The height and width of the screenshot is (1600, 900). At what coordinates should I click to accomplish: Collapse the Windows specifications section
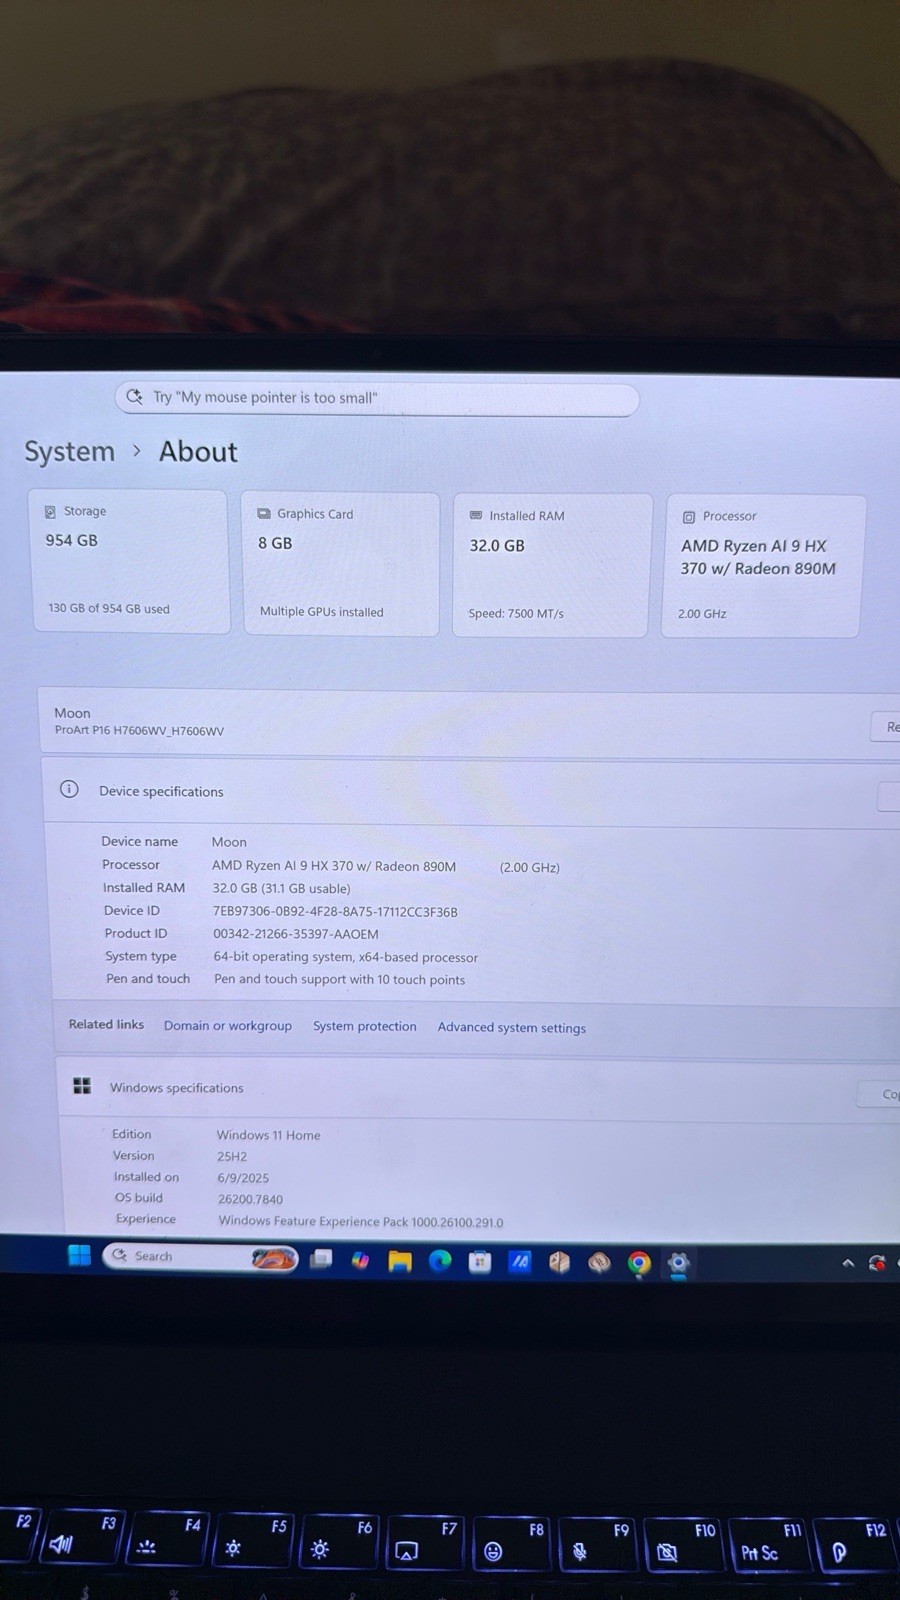[480, 1089]
